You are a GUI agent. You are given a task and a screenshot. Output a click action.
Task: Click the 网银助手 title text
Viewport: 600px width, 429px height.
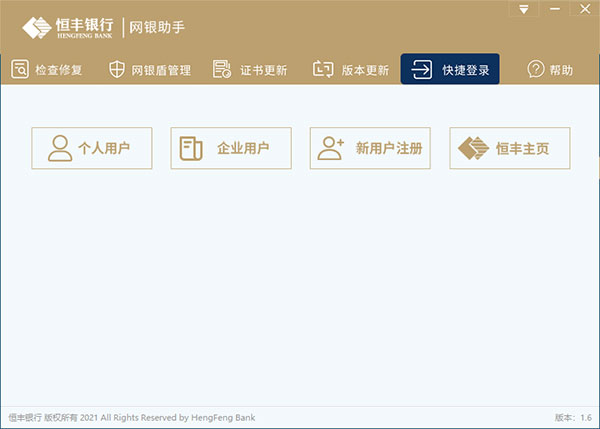[157, 28]
